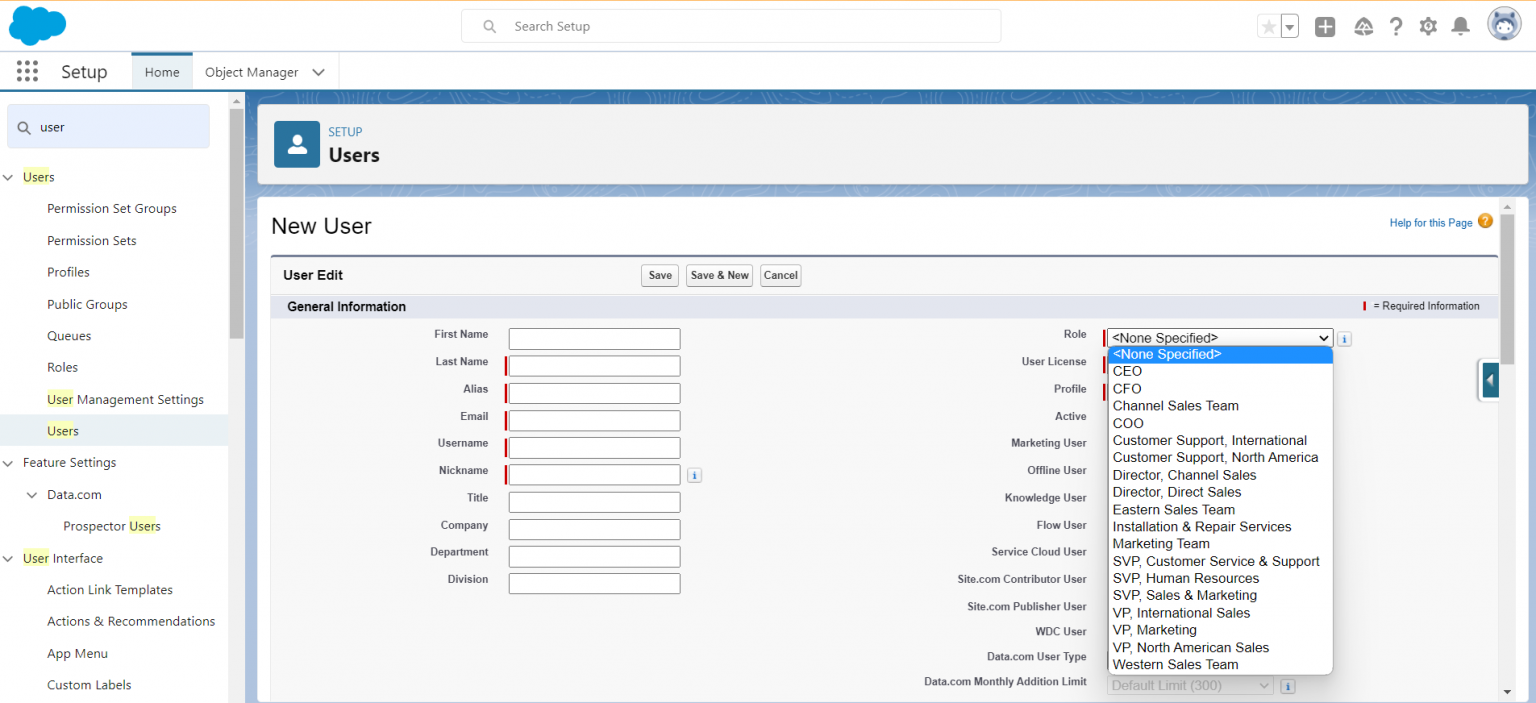1536x703 pixels.
Task: Collapse the Data.com tree node
Action: [x=32, y=495]
